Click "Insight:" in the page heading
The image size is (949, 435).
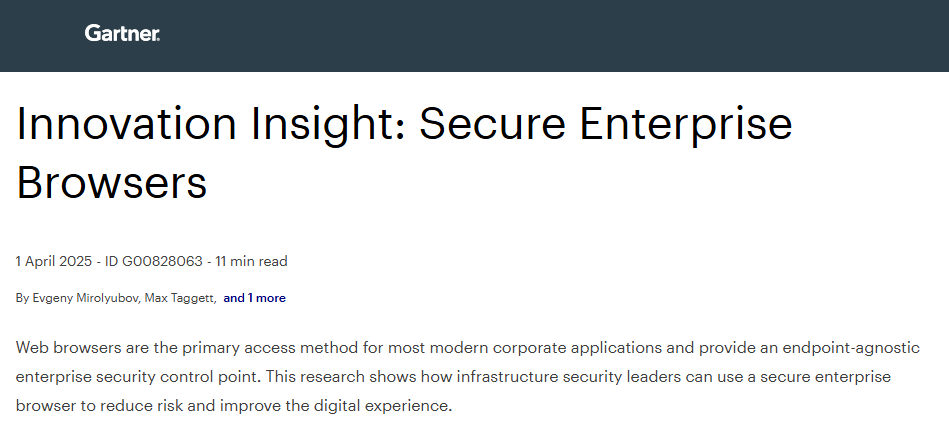tap(328, 125)
